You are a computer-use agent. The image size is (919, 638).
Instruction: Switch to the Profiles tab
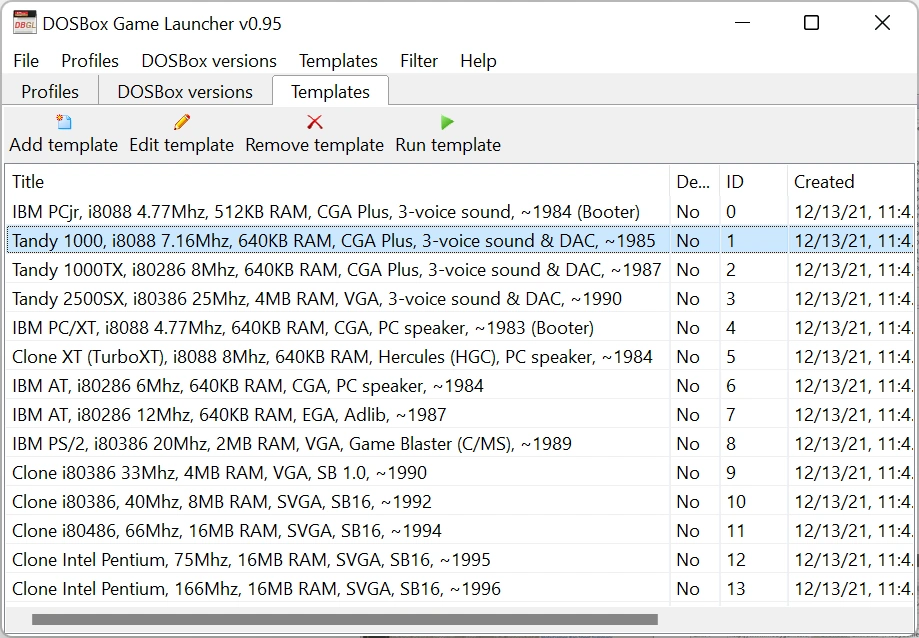pos(50,91)
